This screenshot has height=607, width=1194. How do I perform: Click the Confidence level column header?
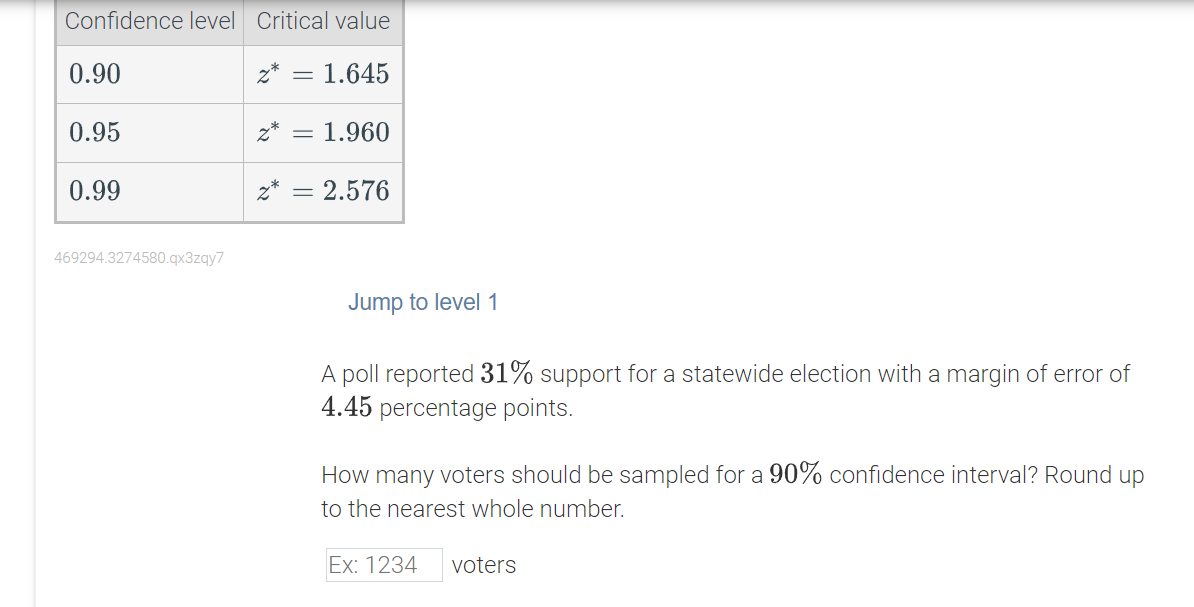(x=150, y=21)
